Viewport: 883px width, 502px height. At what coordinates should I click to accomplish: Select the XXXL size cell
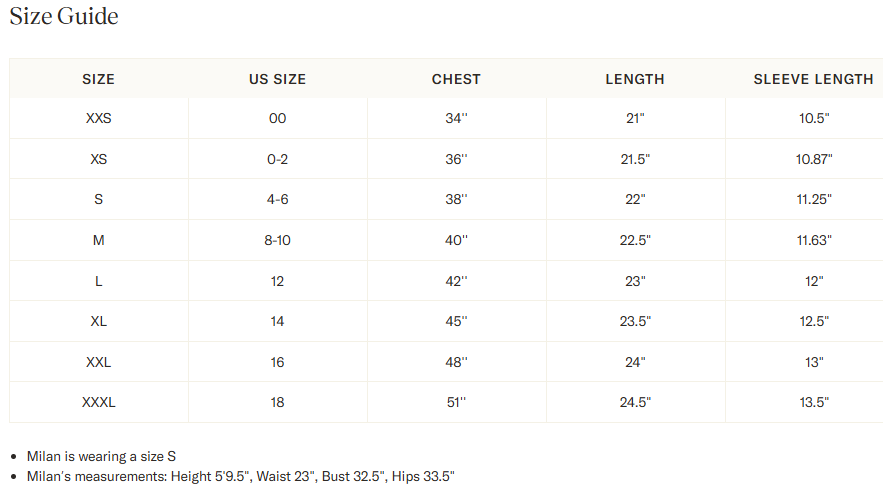click(x=99, y=402)
